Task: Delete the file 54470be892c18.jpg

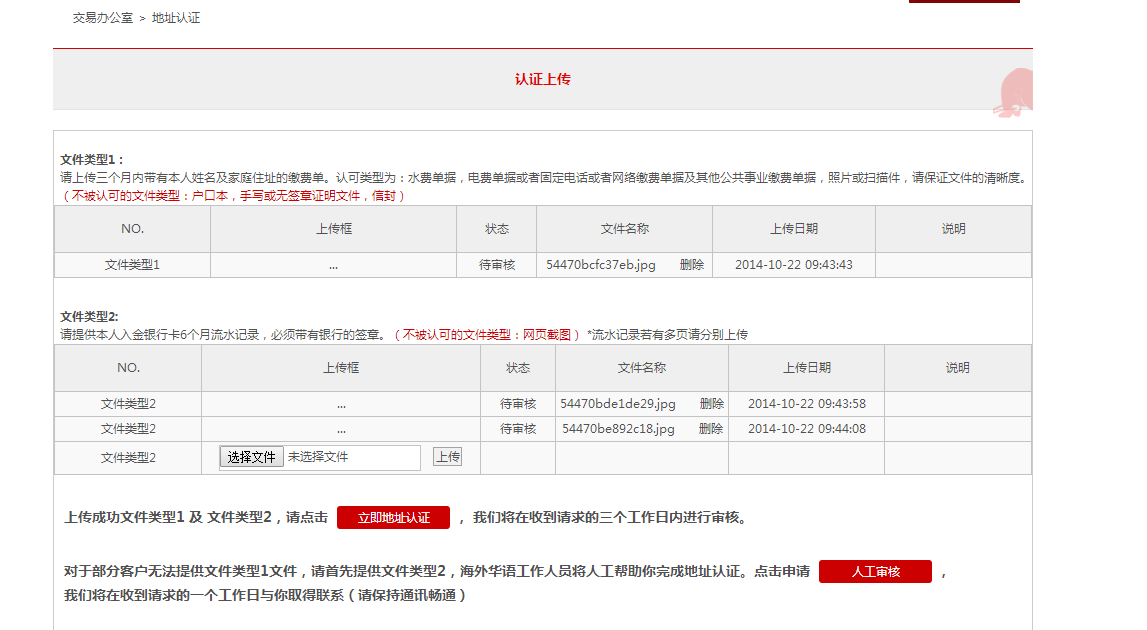Action: [x=711, y=429]
